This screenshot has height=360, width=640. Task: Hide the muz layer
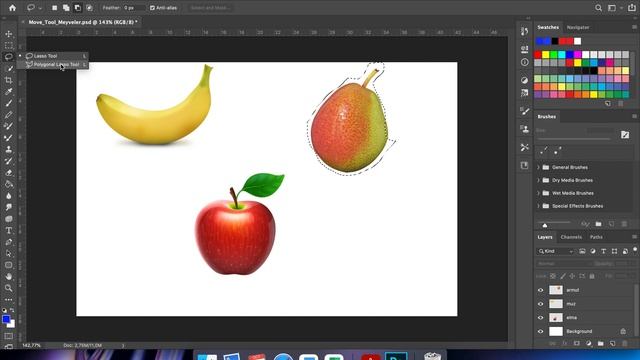541,304
